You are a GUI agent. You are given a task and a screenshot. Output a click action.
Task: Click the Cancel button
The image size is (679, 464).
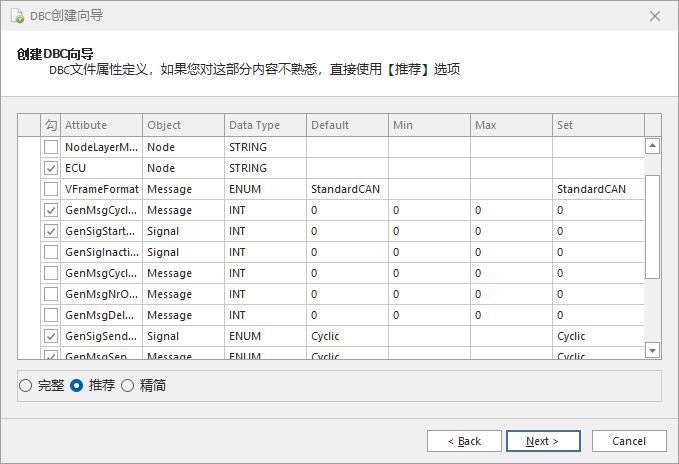pyautogui.click(x=629, y=441)
